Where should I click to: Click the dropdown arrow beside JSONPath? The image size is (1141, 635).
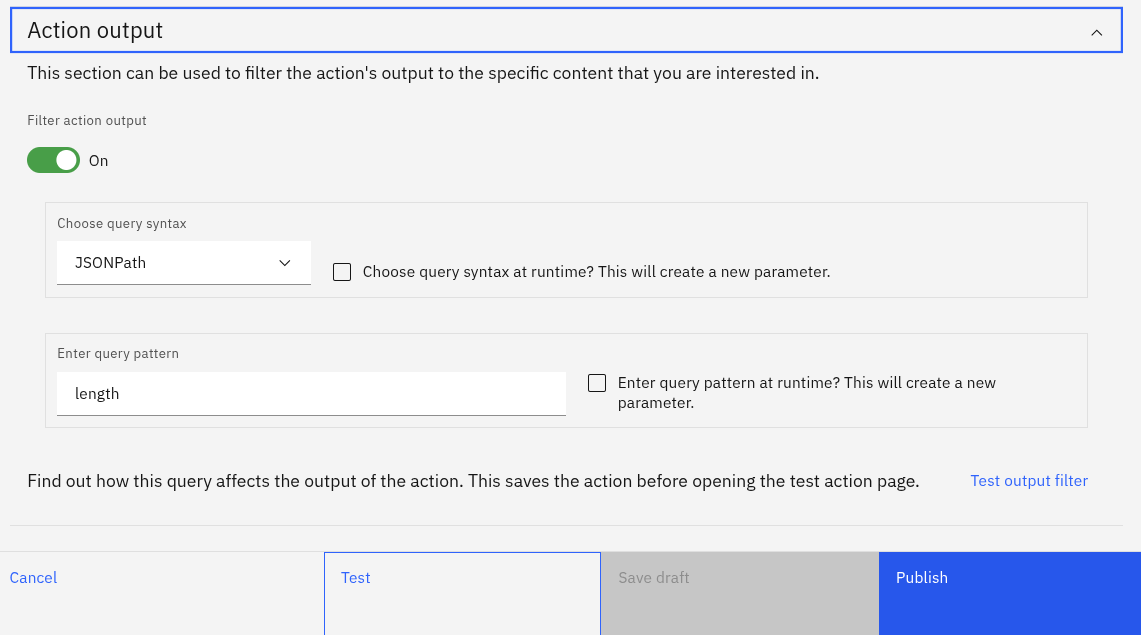click(x=285, y=263)
